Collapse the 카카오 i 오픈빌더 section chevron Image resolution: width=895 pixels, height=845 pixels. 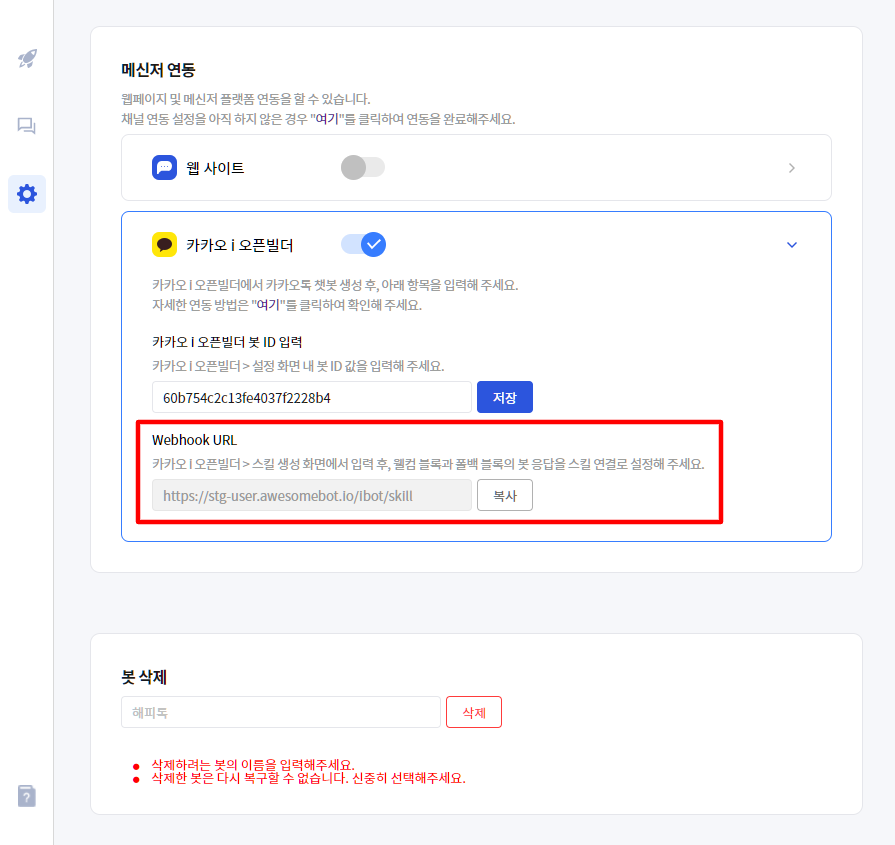click(x=792, y=244)
